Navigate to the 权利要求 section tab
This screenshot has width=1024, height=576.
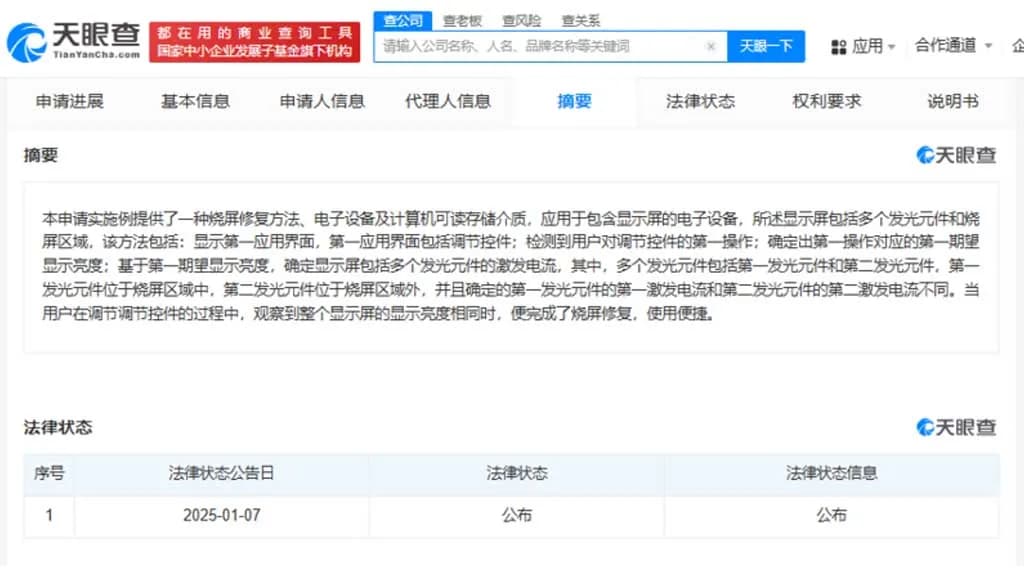[826, 101]
